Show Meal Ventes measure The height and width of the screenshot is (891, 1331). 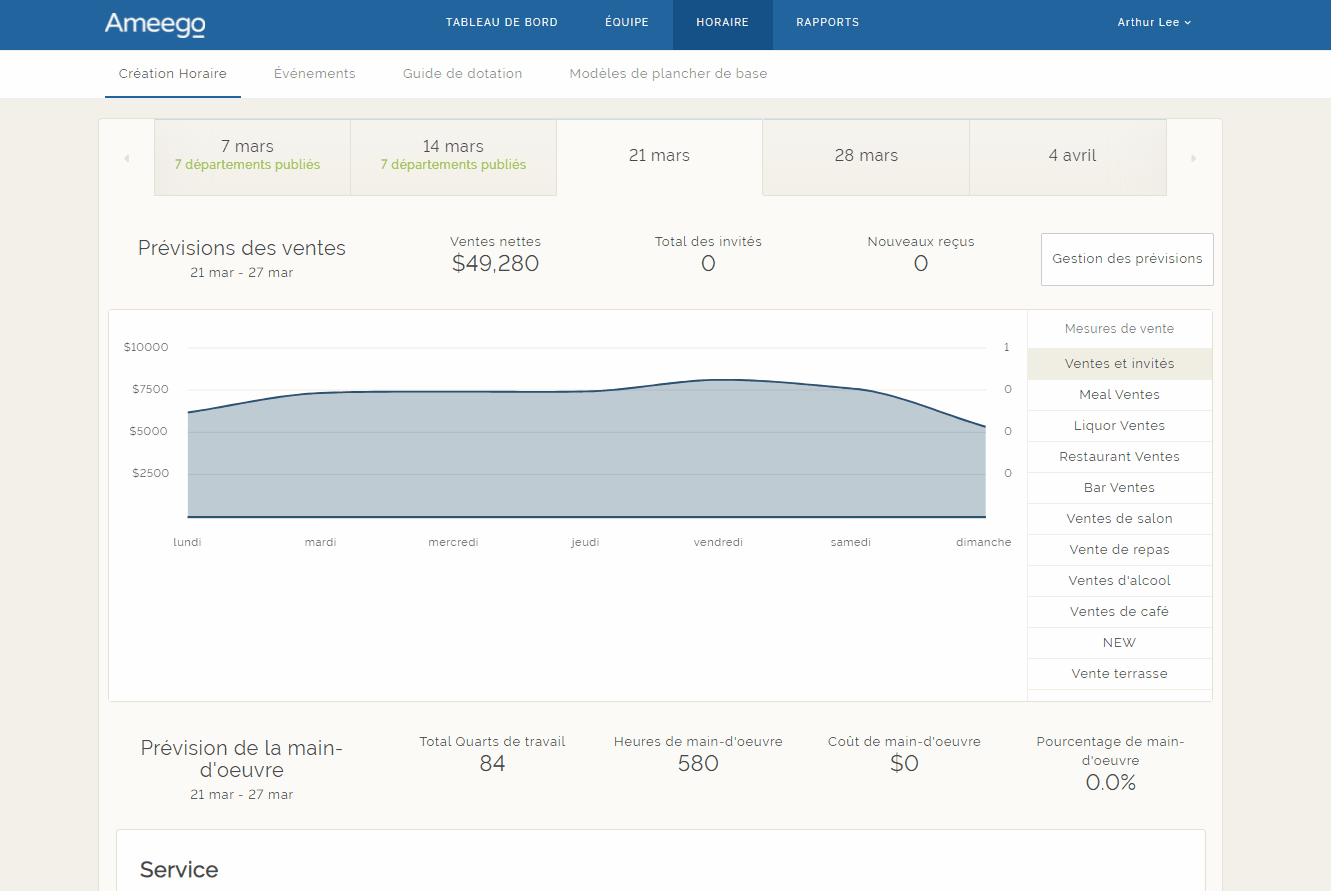1119,395
